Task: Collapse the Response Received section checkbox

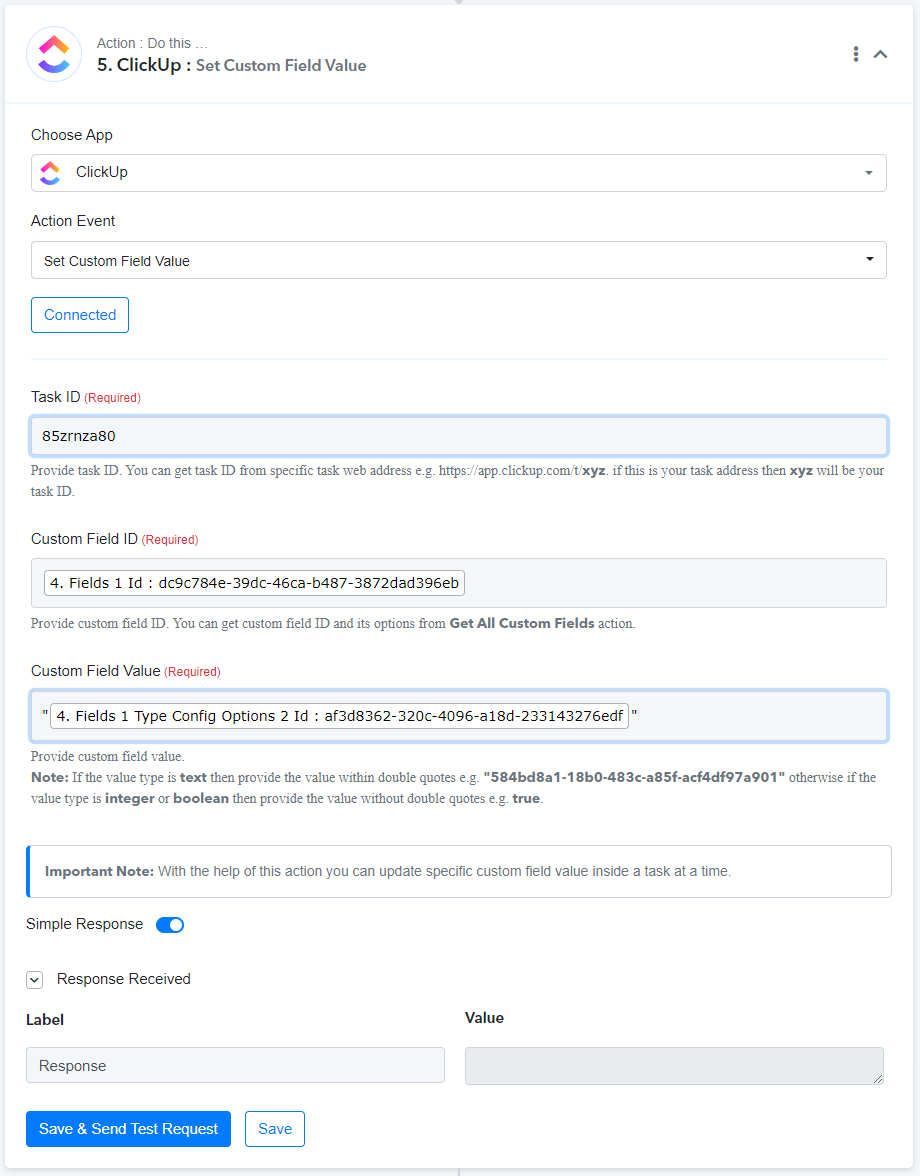Action: [x=34, y=980]
